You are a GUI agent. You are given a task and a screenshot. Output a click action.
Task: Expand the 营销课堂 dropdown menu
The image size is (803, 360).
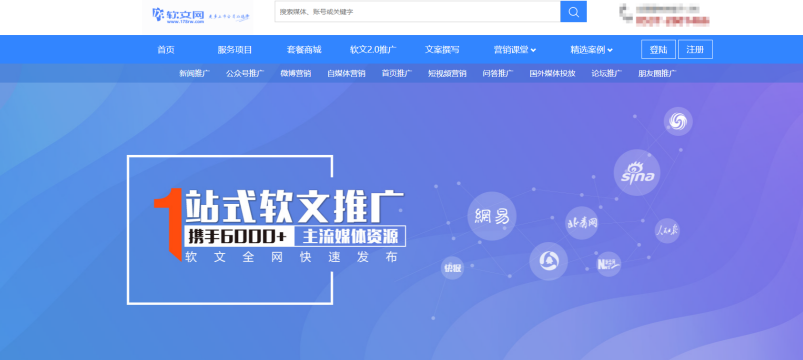tap(515, 50)
